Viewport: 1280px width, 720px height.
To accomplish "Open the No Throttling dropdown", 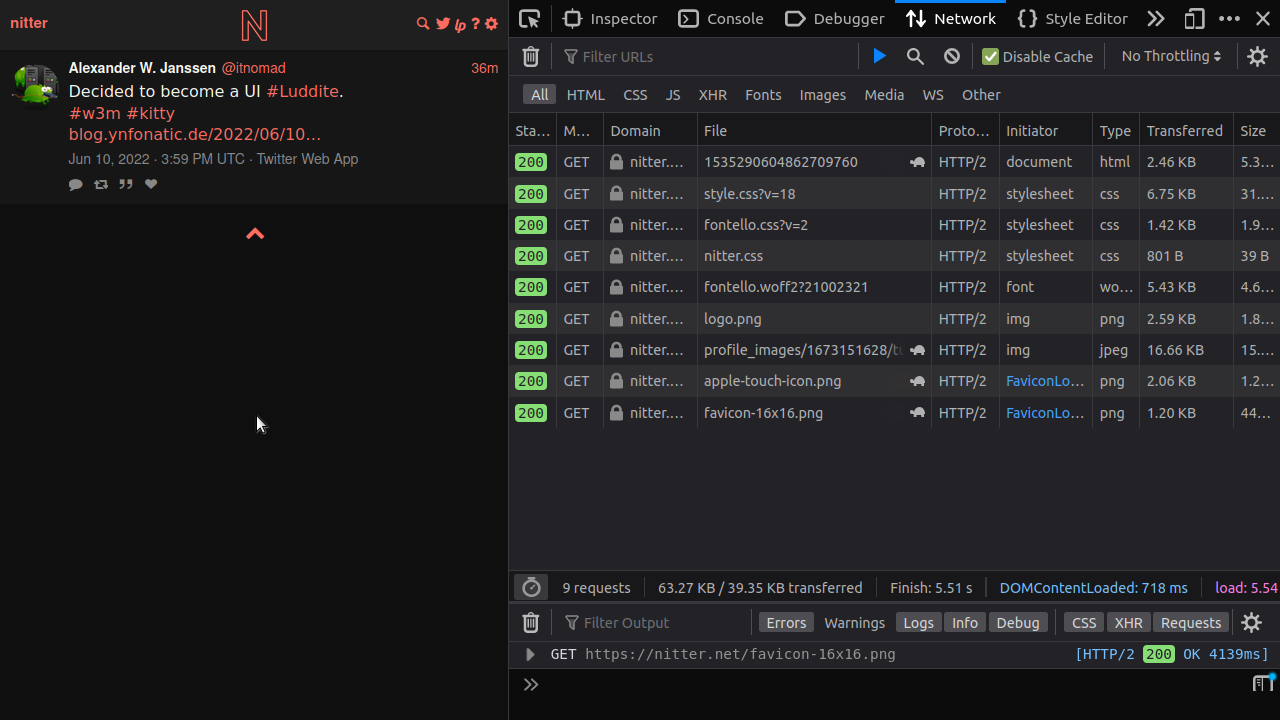I will click(x=1171, y=57).
